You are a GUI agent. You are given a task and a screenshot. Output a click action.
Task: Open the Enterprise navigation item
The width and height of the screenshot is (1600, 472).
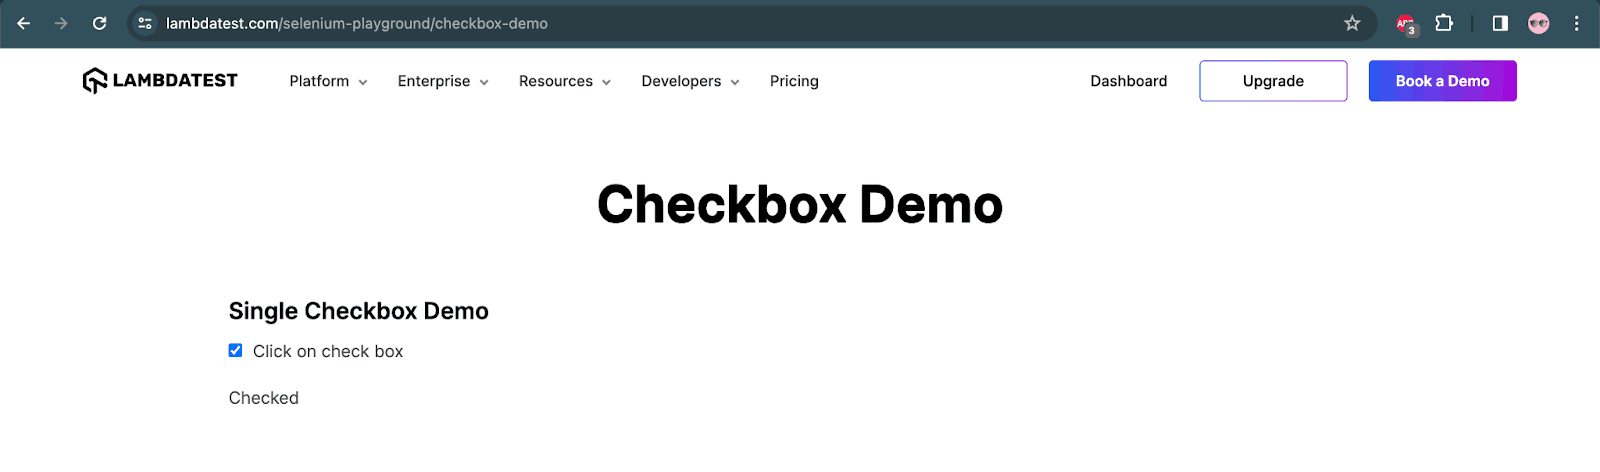tap(434, 81)
